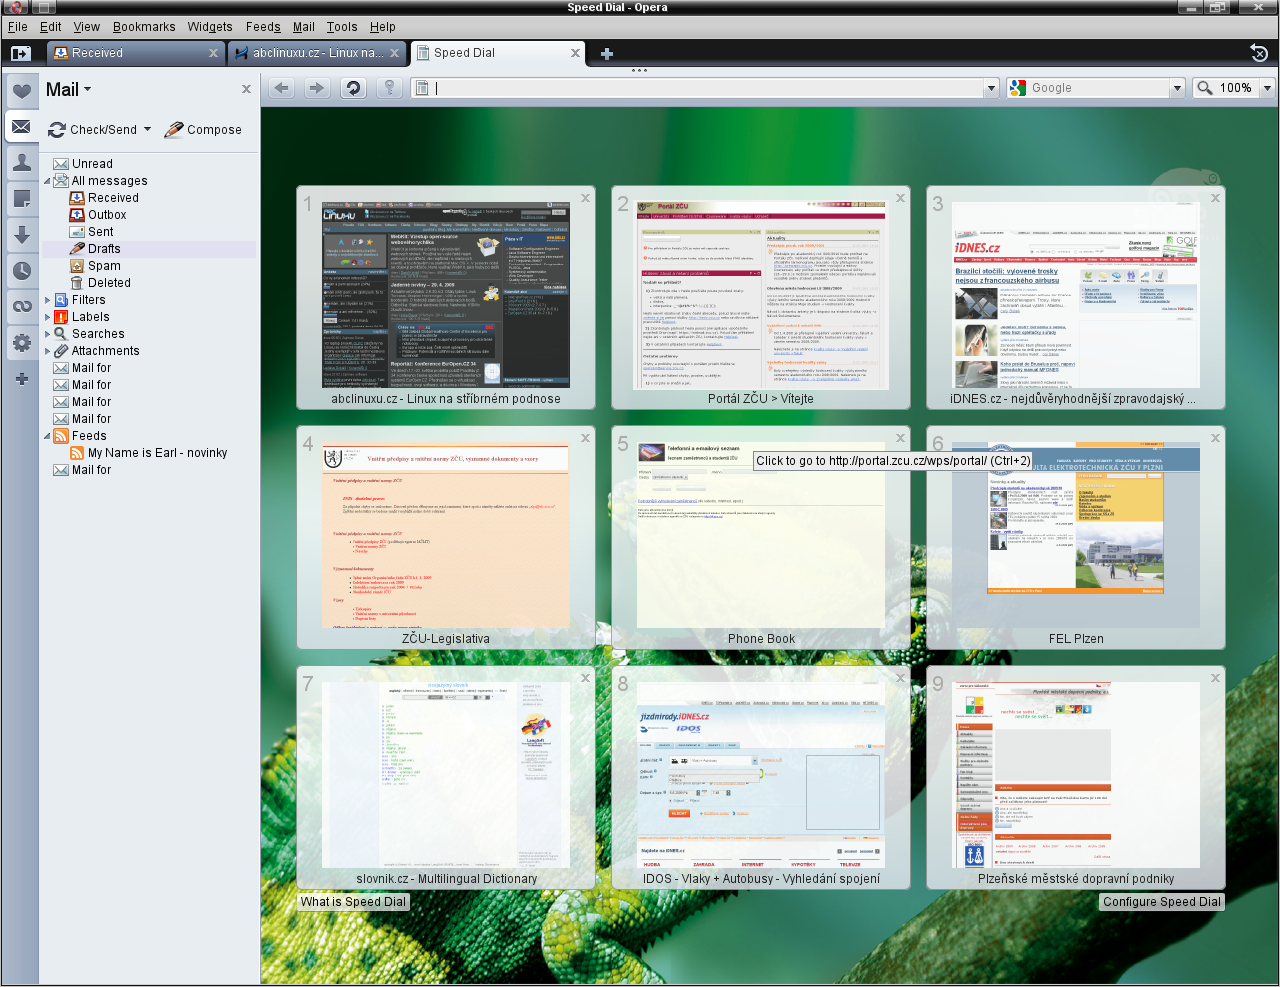Open the File menu
The width and height of the screenshot is (1280, 987).
tap(18, 27)
